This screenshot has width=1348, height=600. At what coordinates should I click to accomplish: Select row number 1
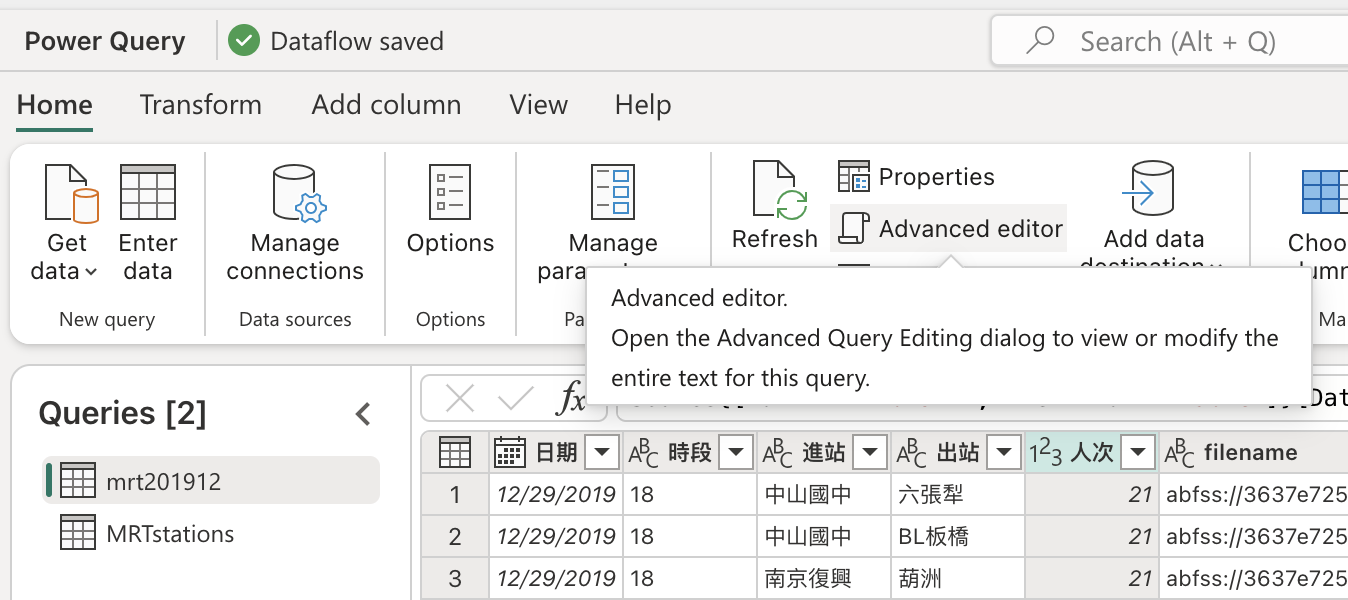[x=455, y=494]
